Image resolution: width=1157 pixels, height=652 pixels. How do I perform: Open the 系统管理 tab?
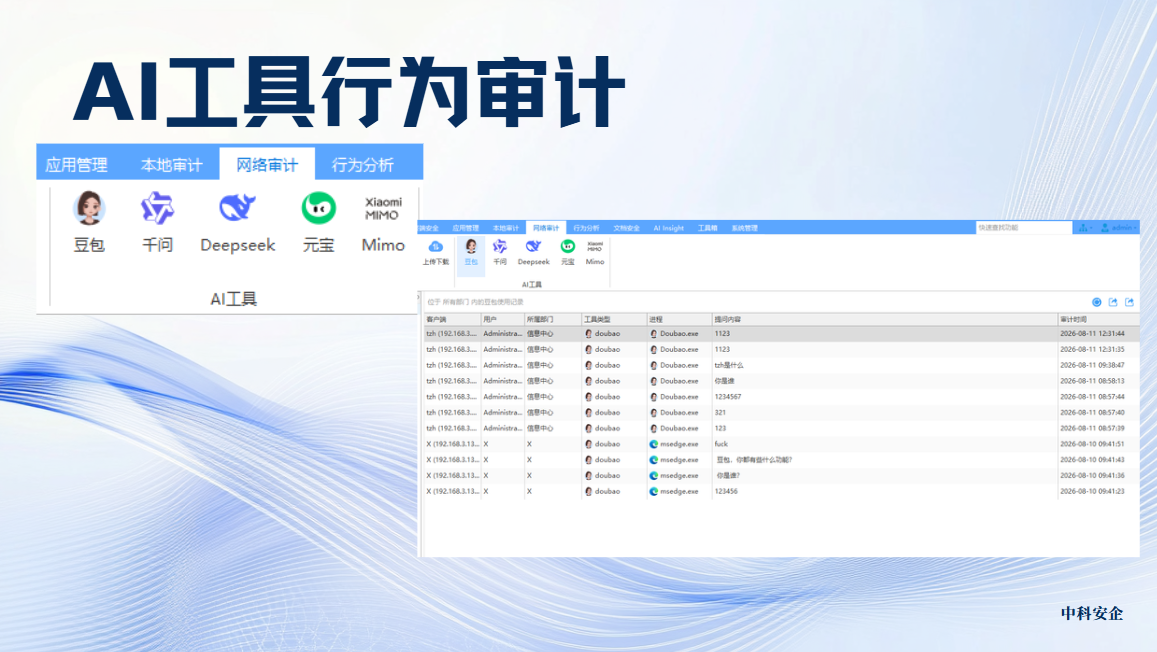click(745, 229)
